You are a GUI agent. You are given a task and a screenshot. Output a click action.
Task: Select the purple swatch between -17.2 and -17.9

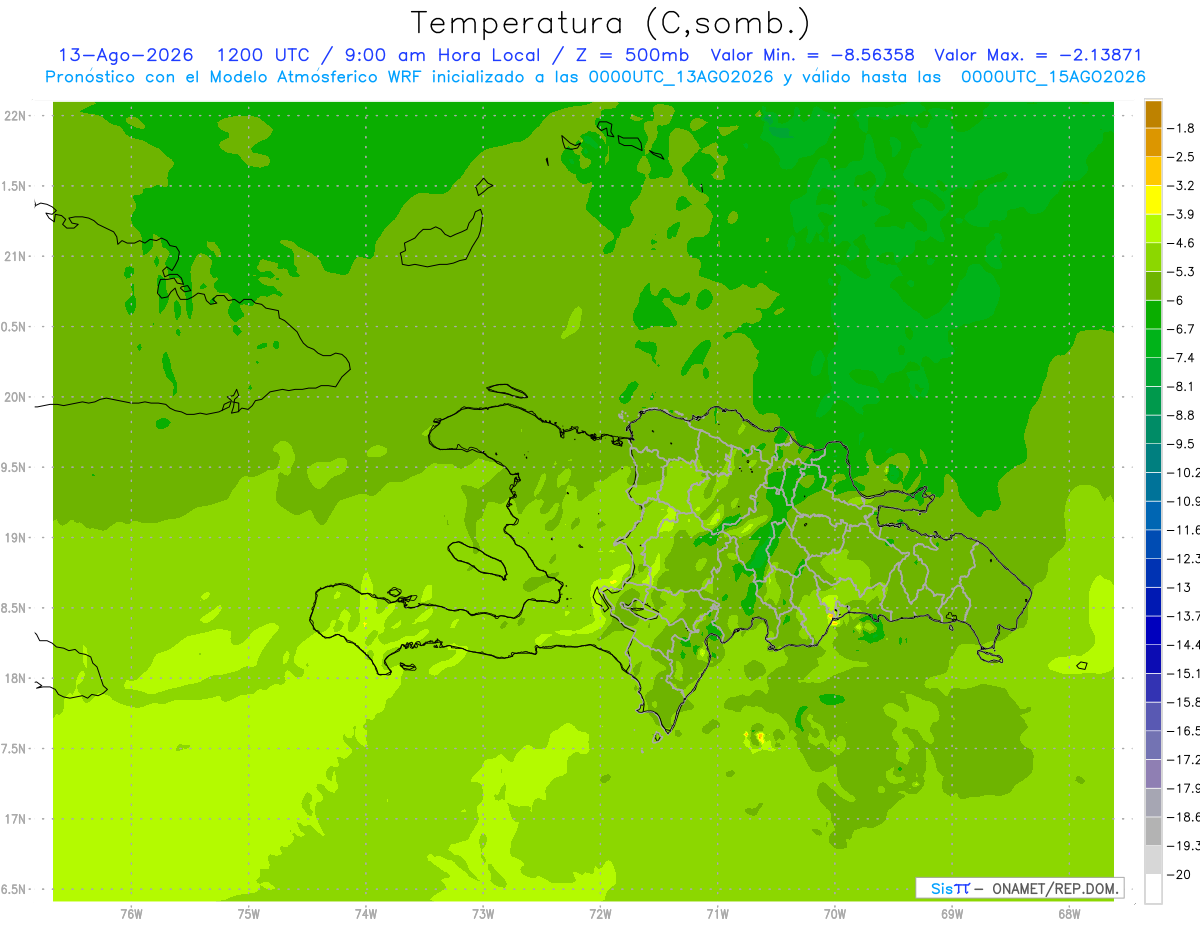pyautogui.click(x=1153, y=773)
